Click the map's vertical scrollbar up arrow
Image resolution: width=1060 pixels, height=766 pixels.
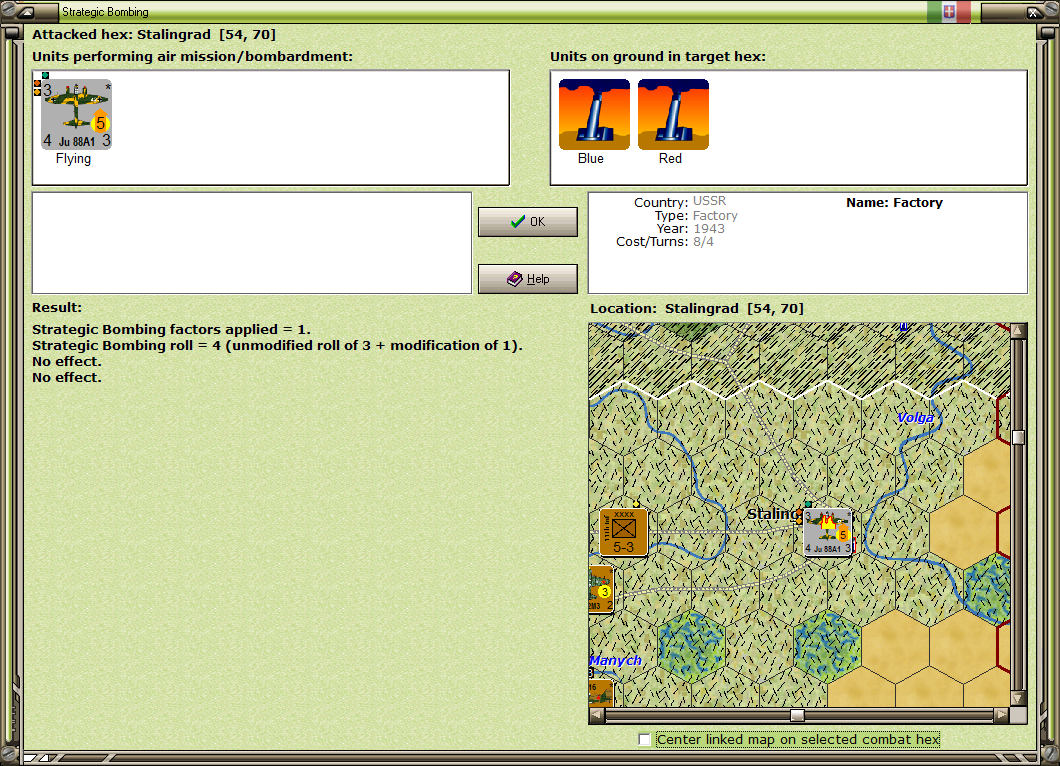click(x=1018, y=331)
